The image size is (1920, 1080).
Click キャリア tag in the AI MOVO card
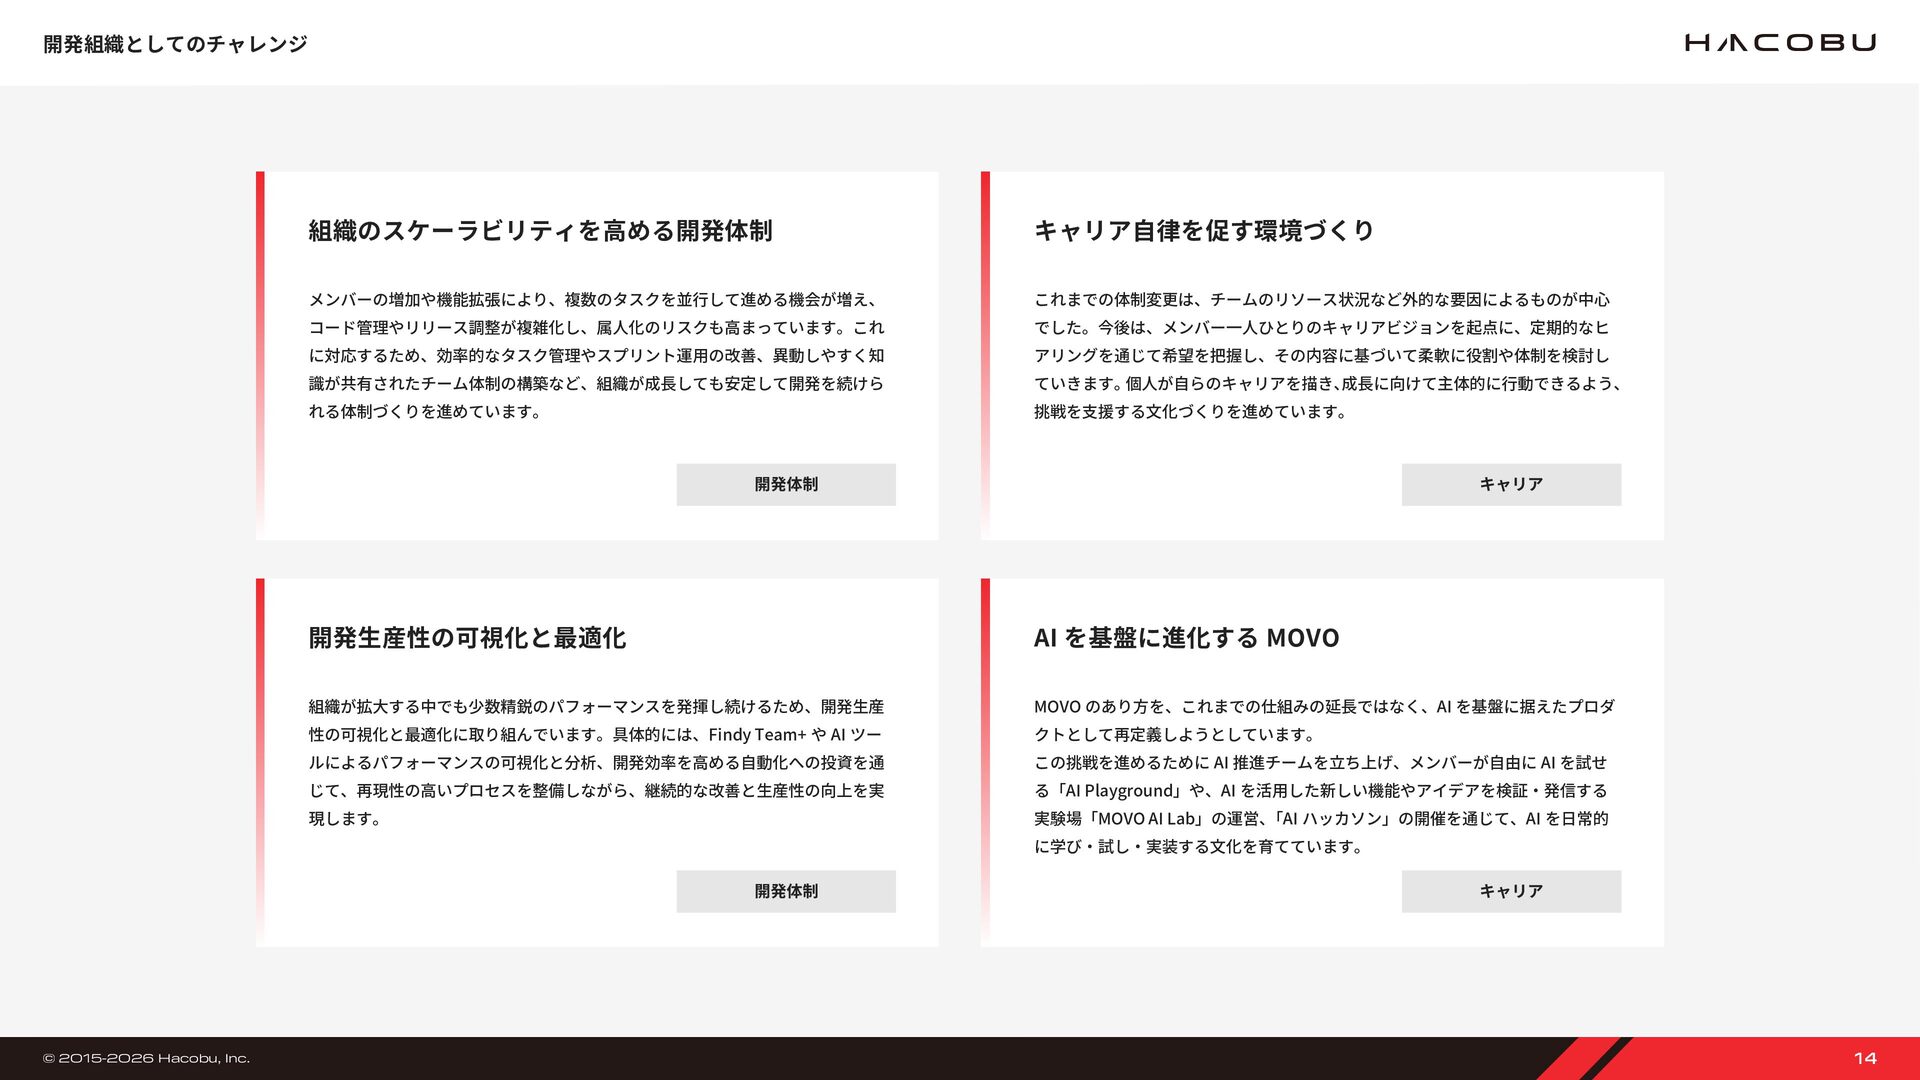click(x=1511, y=891)
